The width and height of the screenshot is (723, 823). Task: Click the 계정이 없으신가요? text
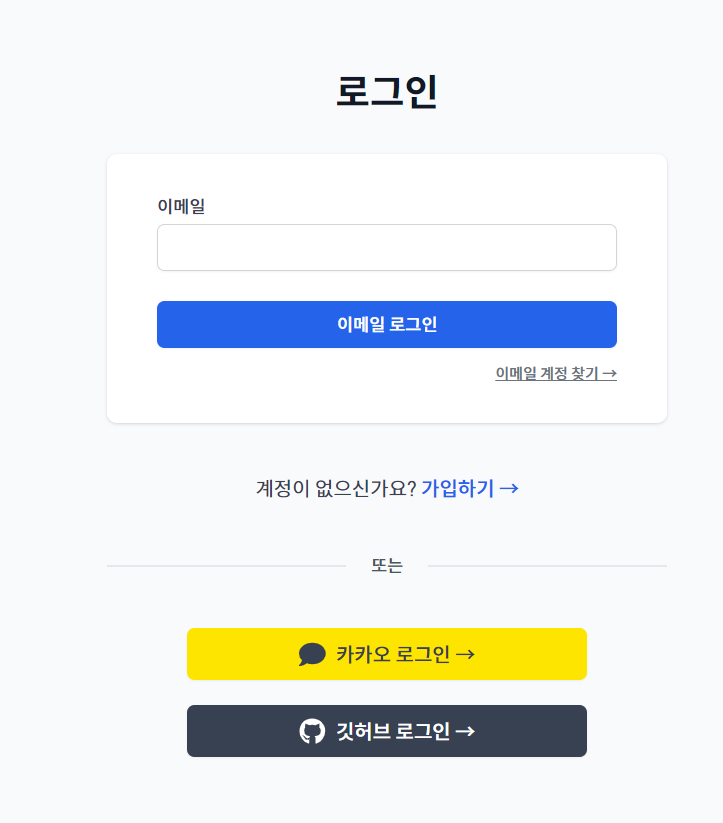[336, 488]
